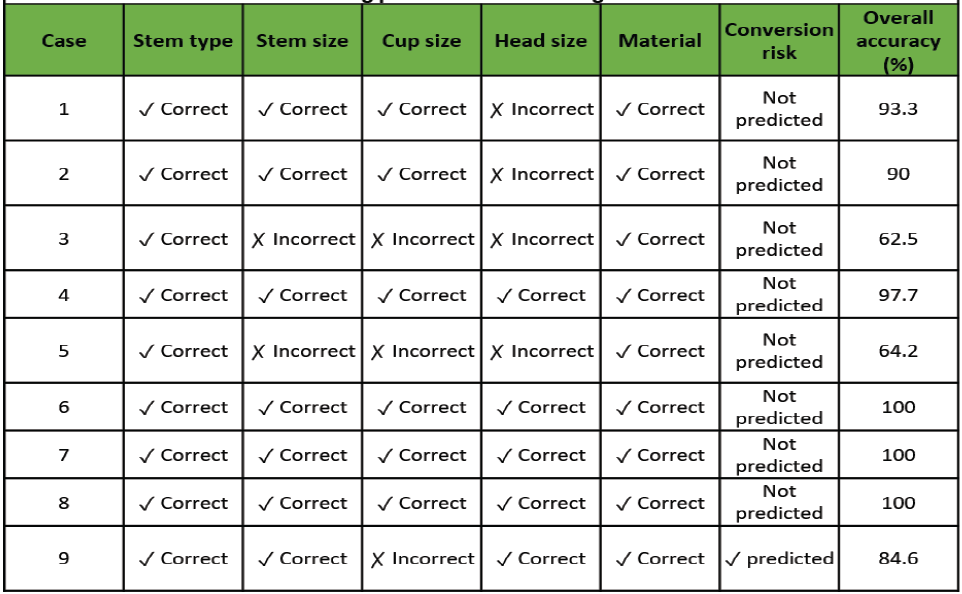Select the 90 accuracy cell for case 2
Screen dimensions: 962x594
tap(898, 174)
